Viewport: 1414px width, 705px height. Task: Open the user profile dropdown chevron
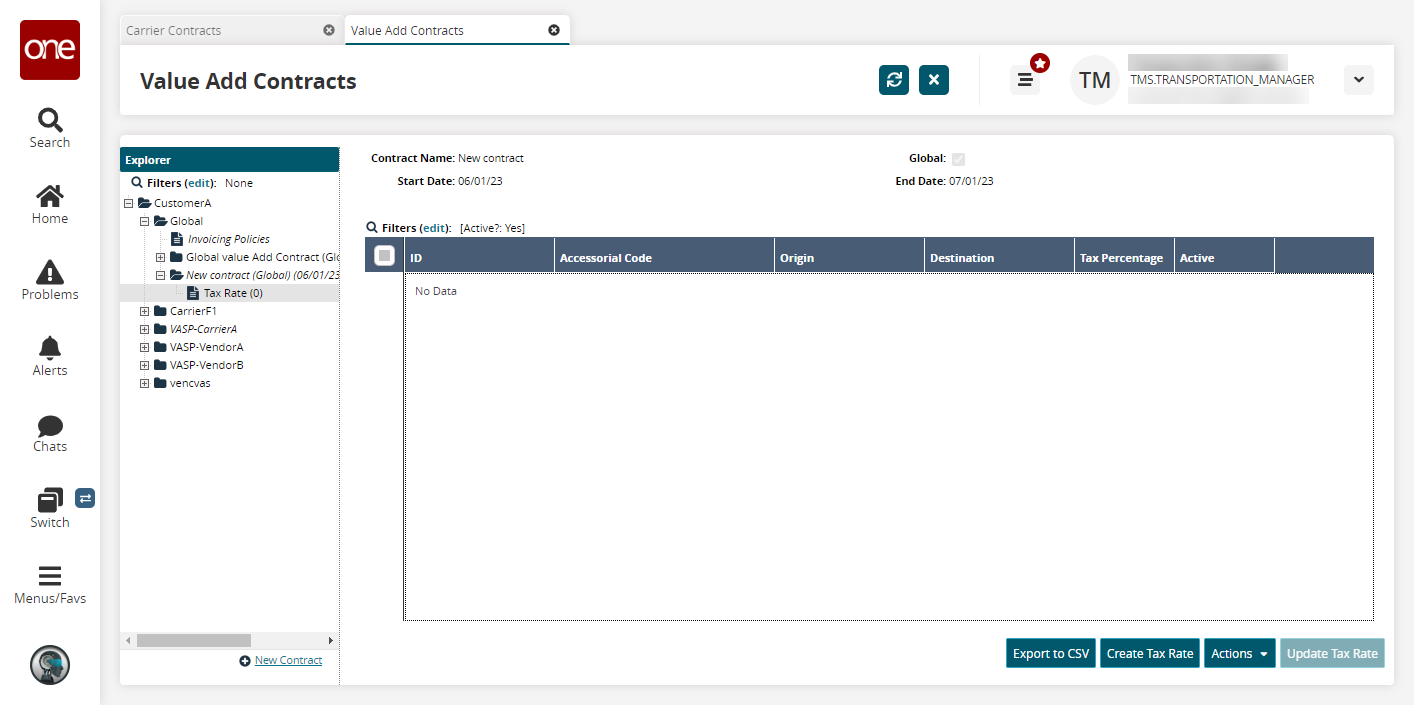pyautogui.click(x=1359, y=80)
